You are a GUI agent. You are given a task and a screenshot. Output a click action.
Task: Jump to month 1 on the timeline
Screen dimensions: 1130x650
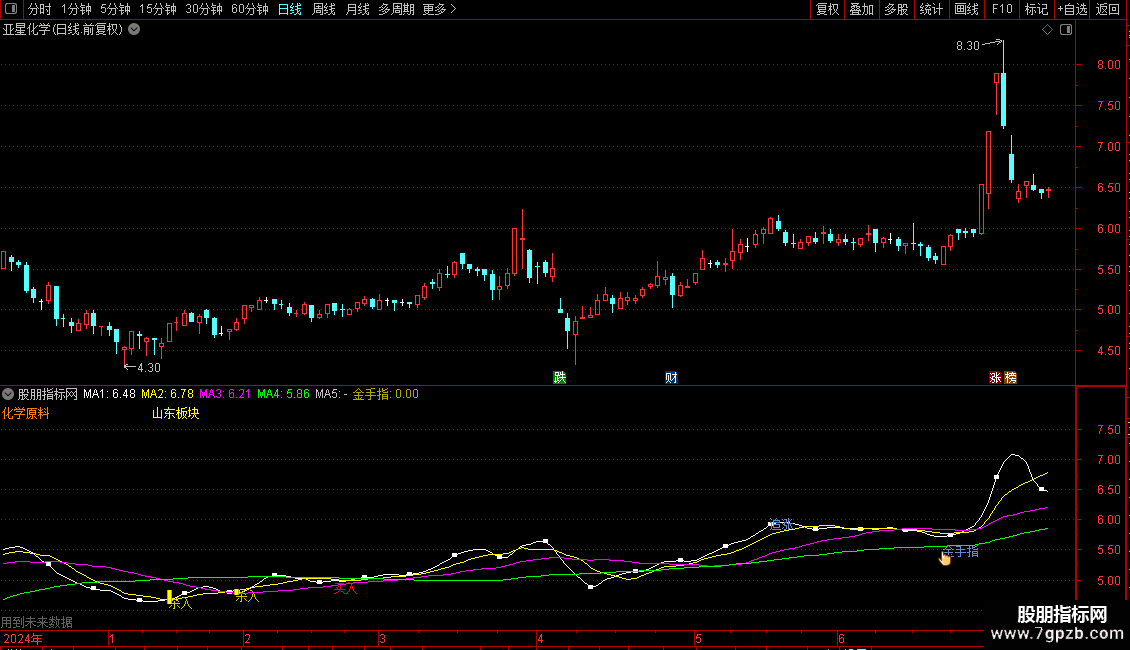pos(112,639)
